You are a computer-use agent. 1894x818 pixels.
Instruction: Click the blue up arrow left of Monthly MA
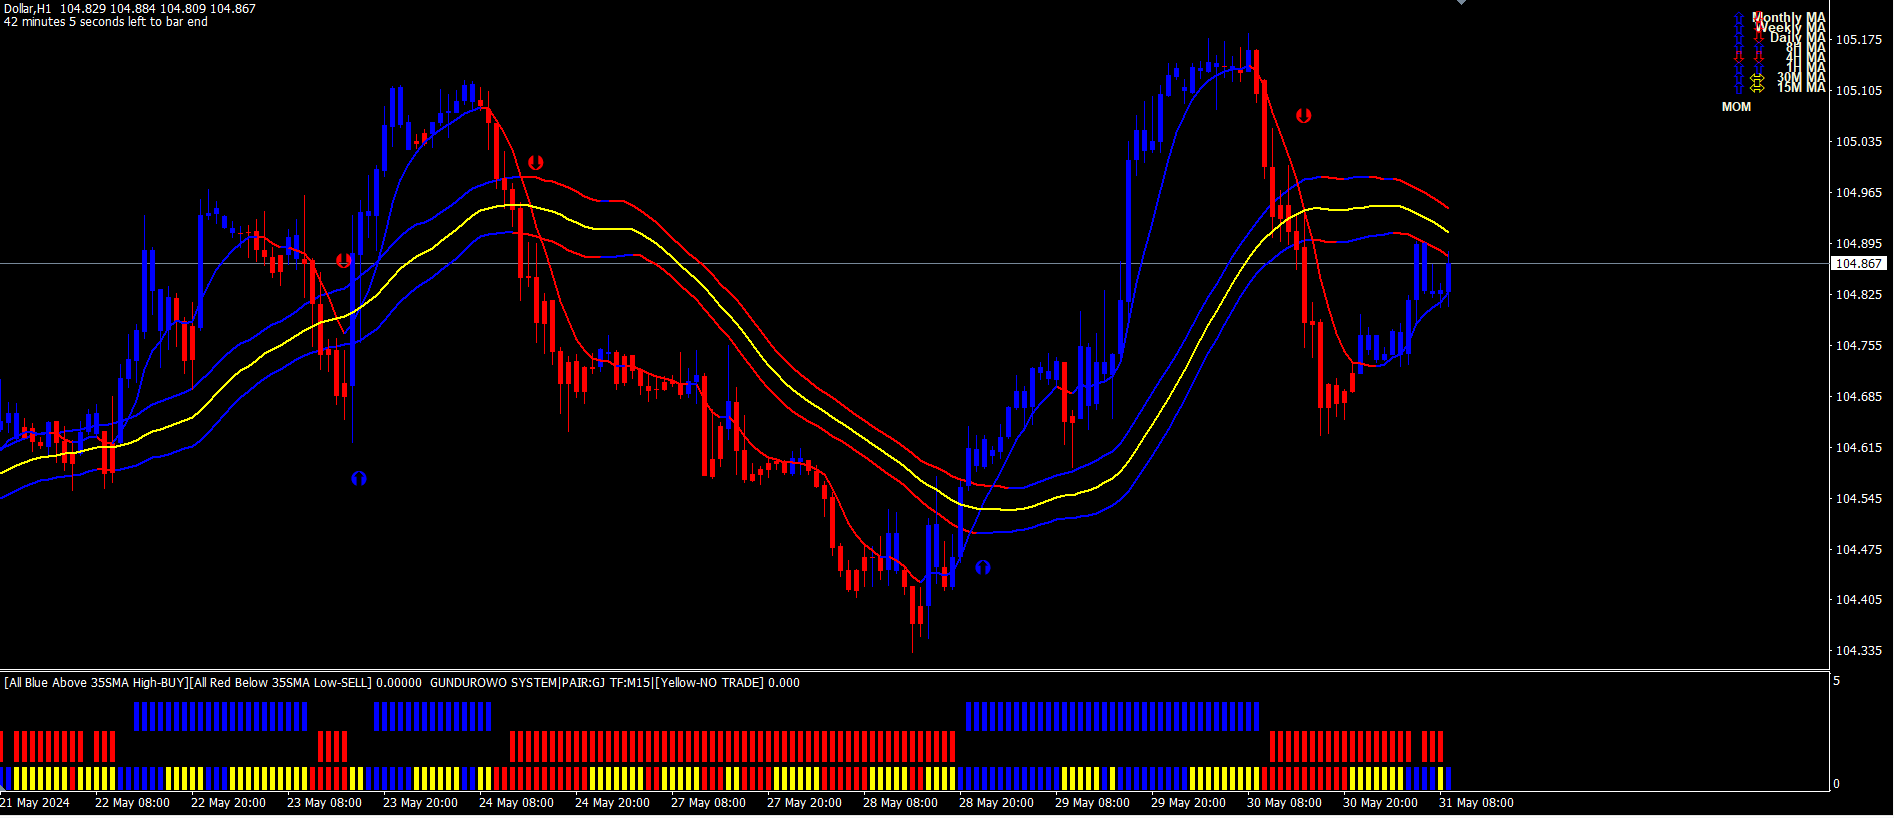1739,18
